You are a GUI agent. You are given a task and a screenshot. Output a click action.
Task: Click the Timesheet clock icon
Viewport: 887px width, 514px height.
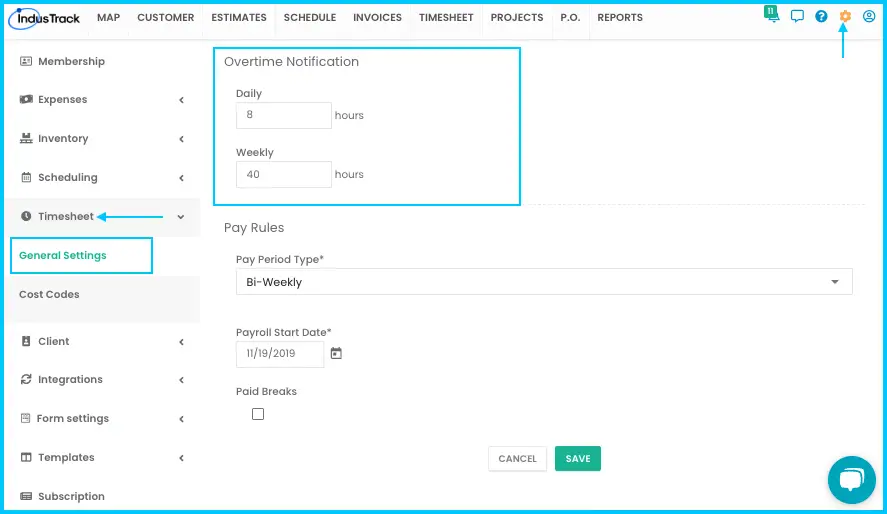26,216
